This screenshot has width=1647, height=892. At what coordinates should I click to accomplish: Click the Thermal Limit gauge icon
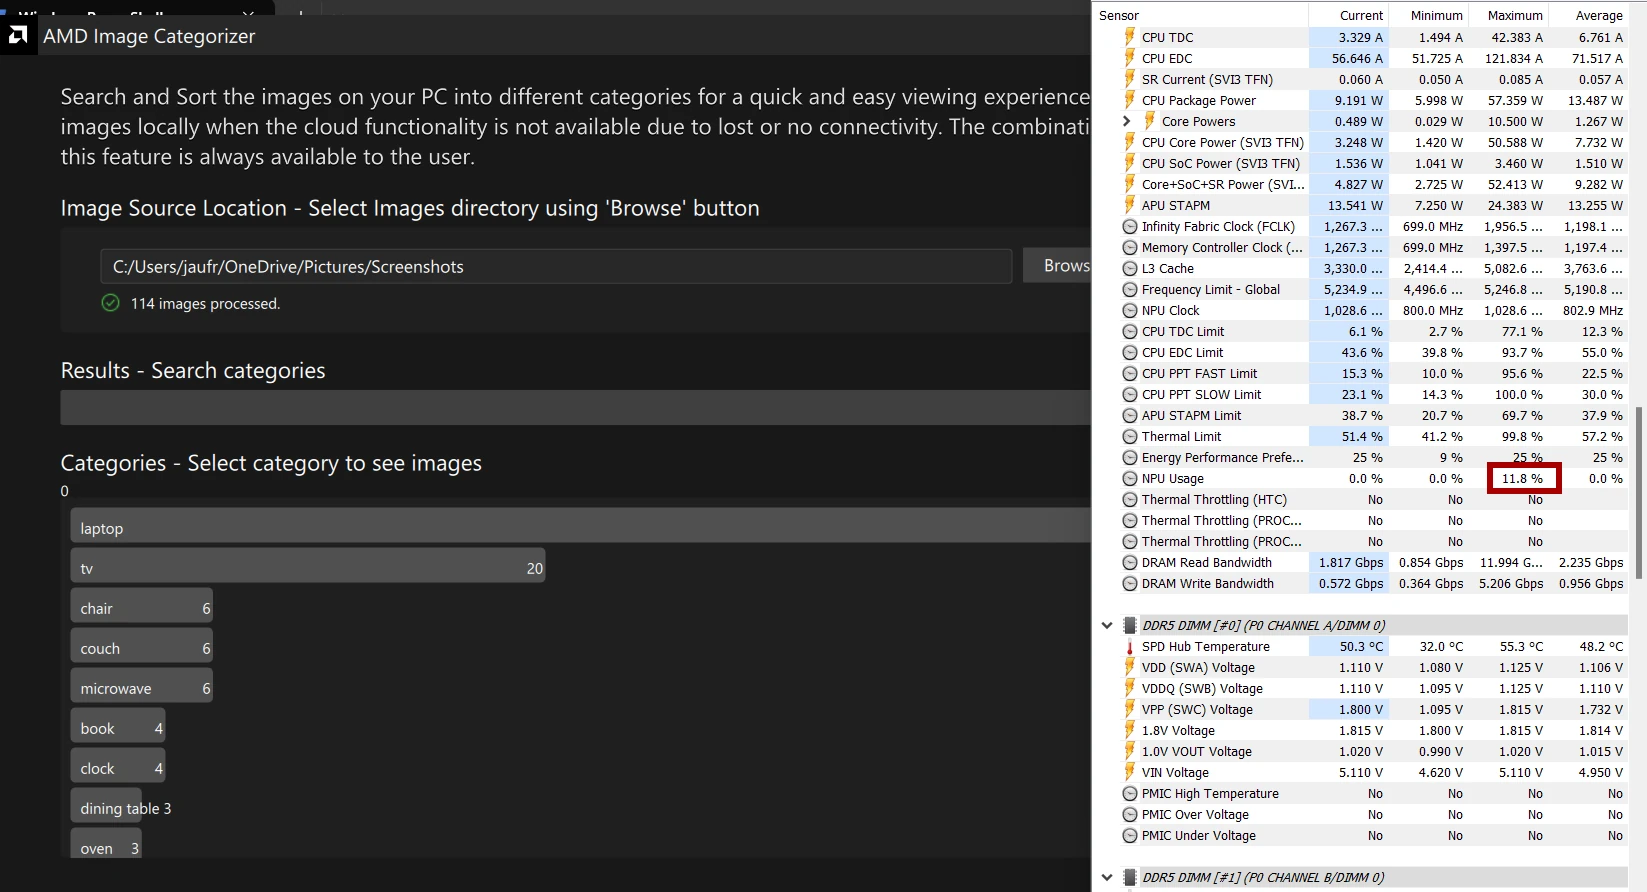(x=1130, y=437)
